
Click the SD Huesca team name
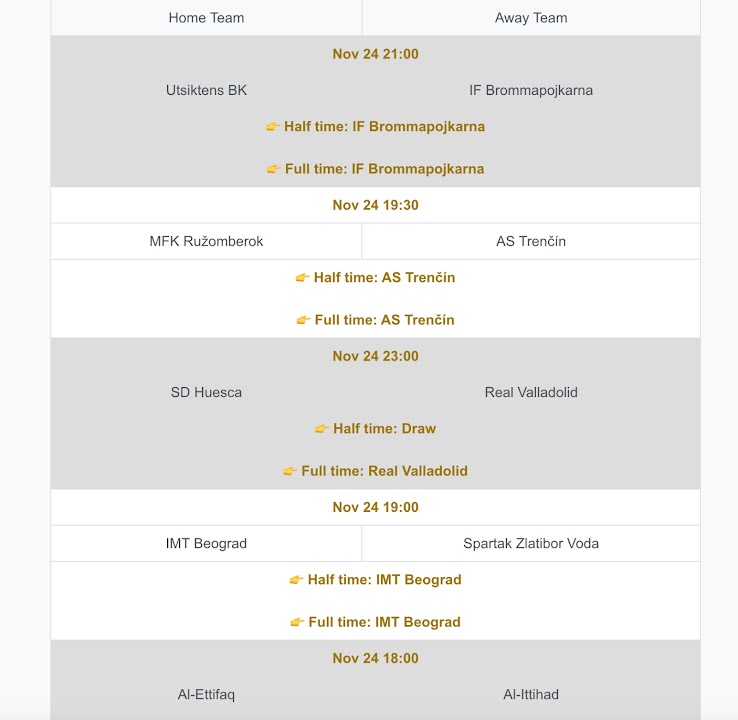(x=206, y=392)
